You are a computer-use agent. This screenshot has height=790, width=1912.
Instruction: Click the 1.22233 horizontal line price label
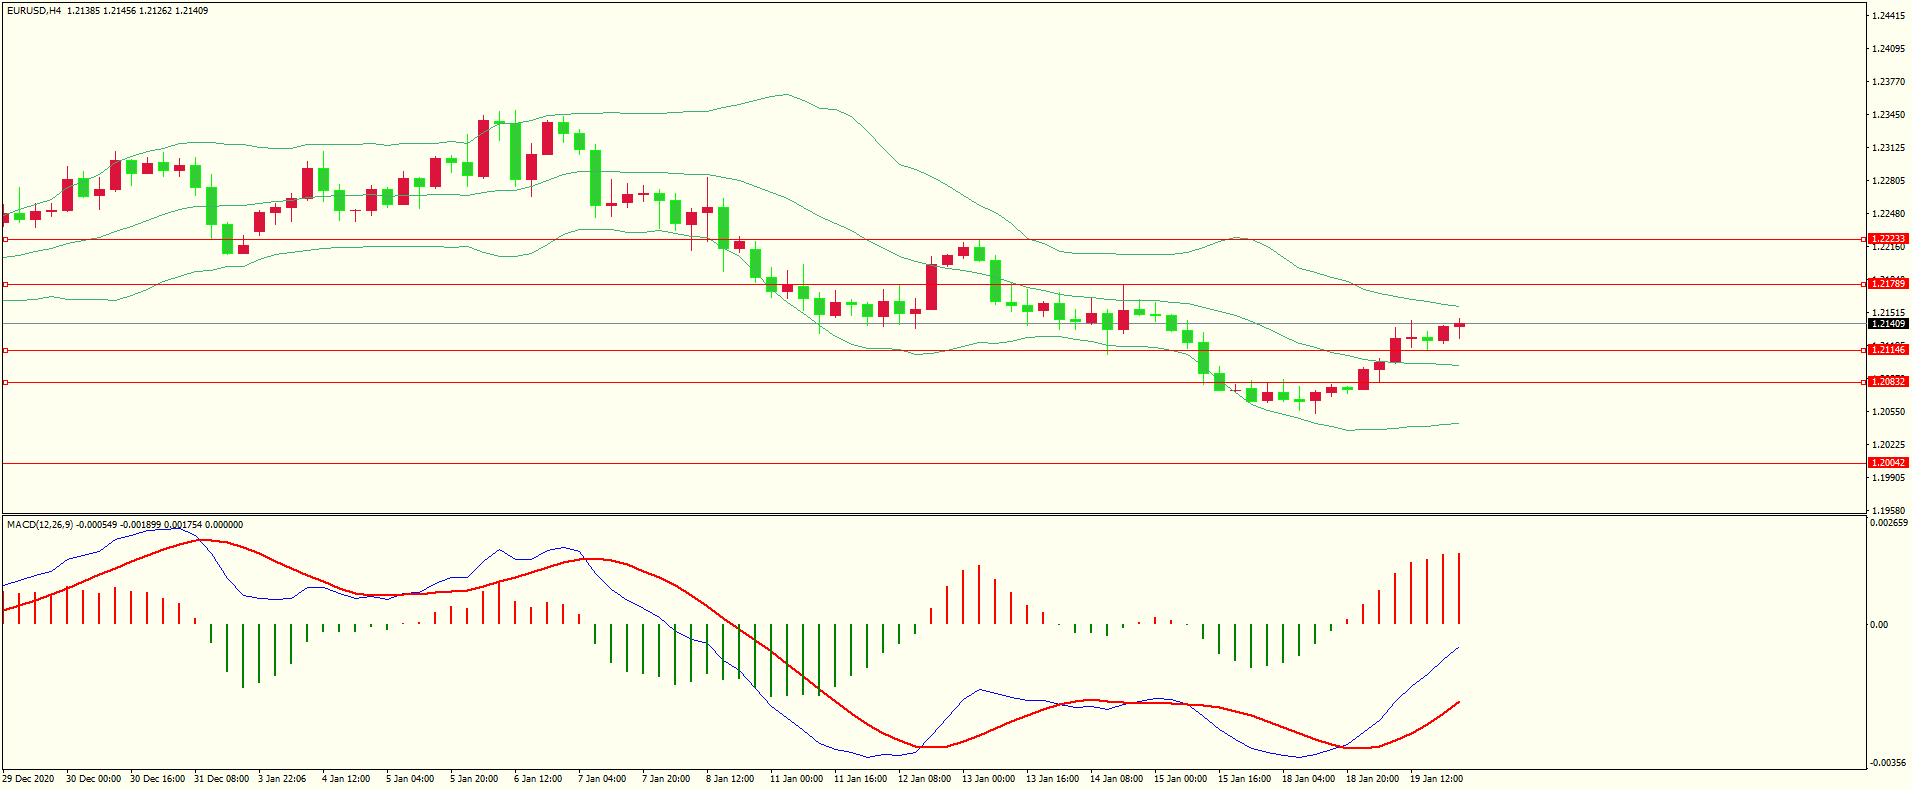[1888, 239]
